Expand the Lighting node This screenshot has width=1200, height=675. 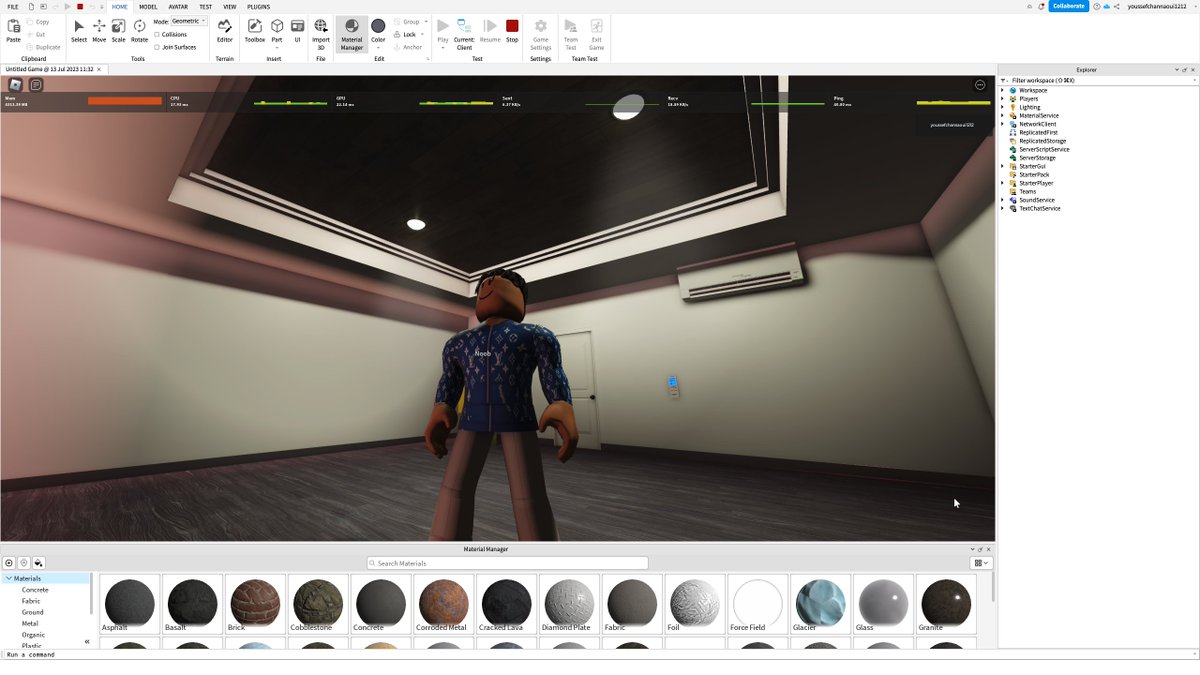coord(1003,107)
